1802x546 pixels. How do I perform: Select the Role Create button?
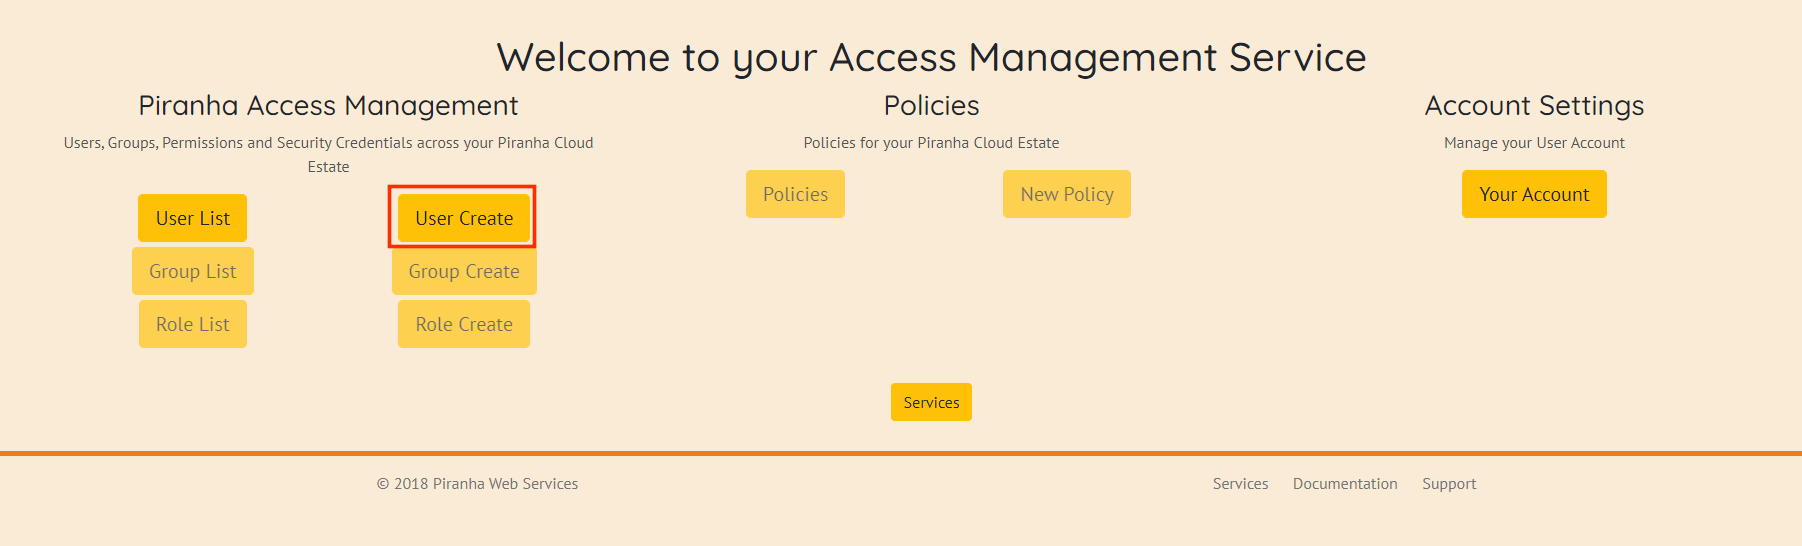point(463,324)
